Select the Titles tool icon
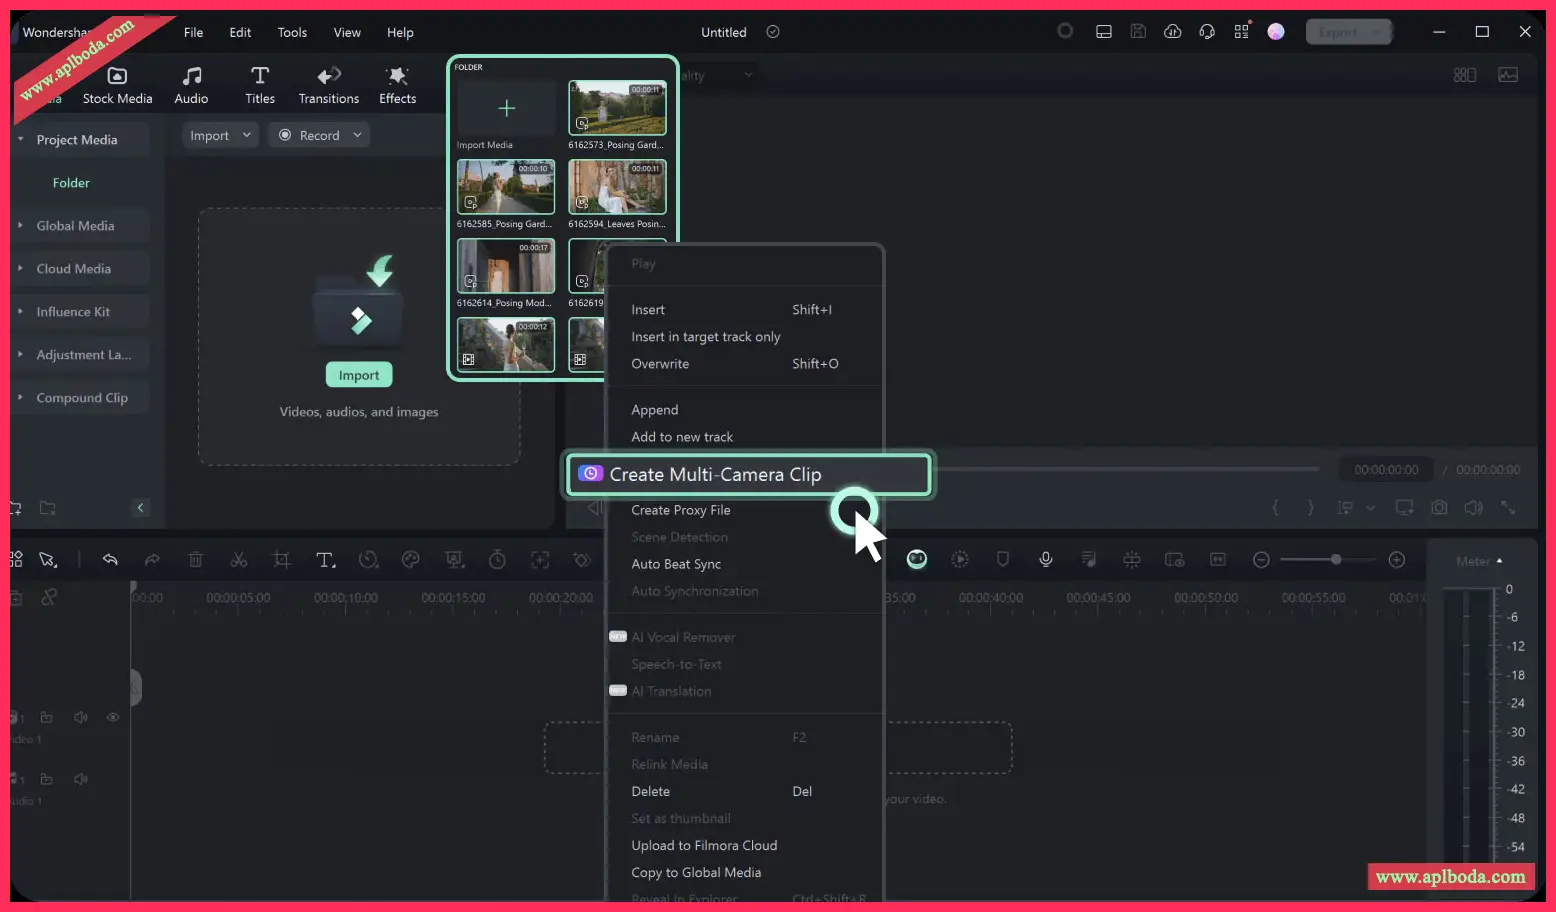This screenshot has width=1556, height=912. point(260,85)
